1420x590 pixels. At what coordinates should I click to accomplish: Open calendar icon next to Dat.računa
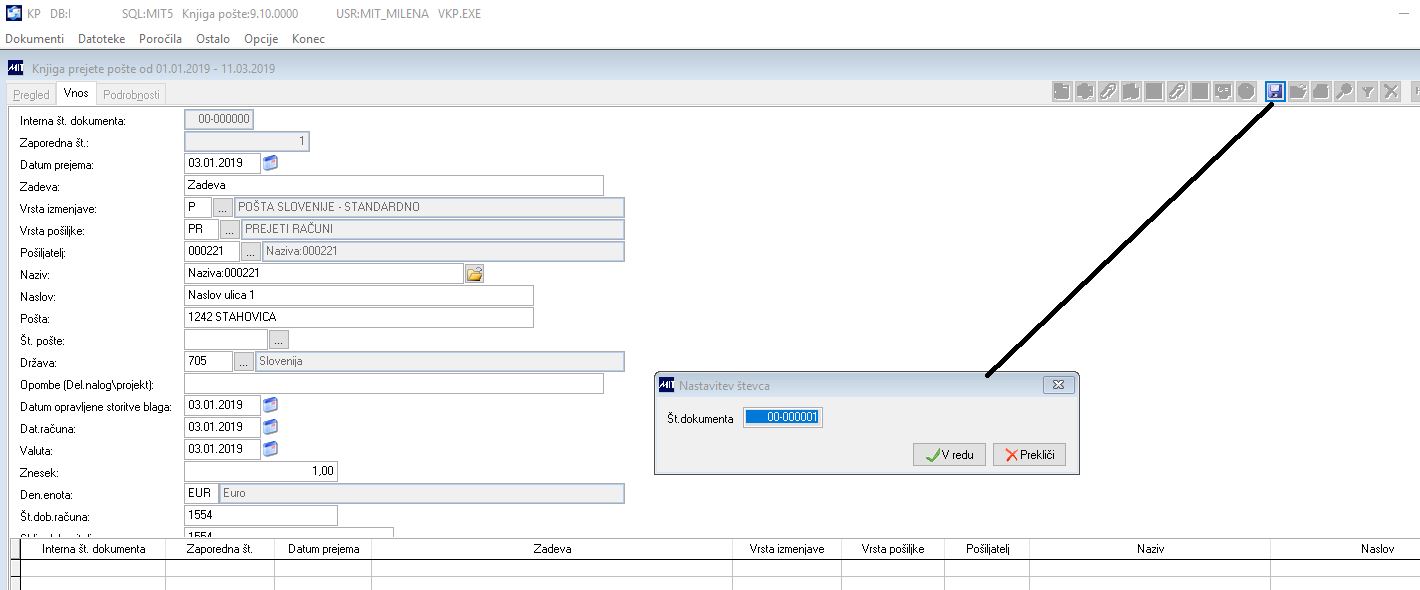tap(270, 427)
